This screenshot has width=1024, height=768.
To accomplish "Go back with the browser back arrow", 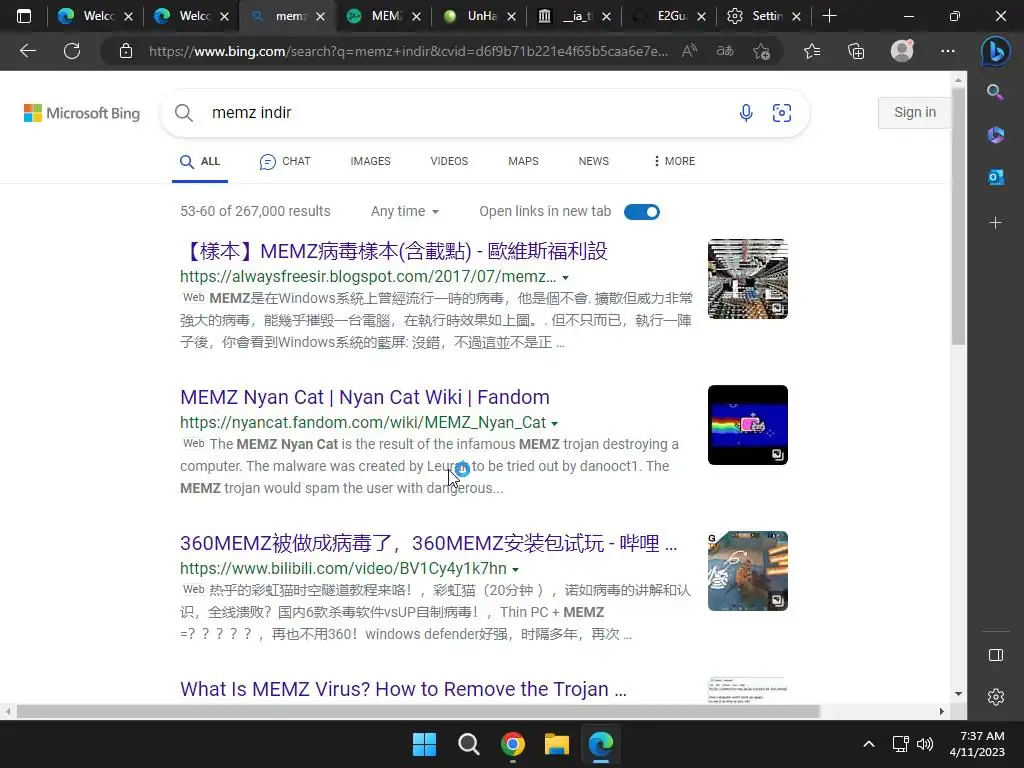I will tap(27, 51).
